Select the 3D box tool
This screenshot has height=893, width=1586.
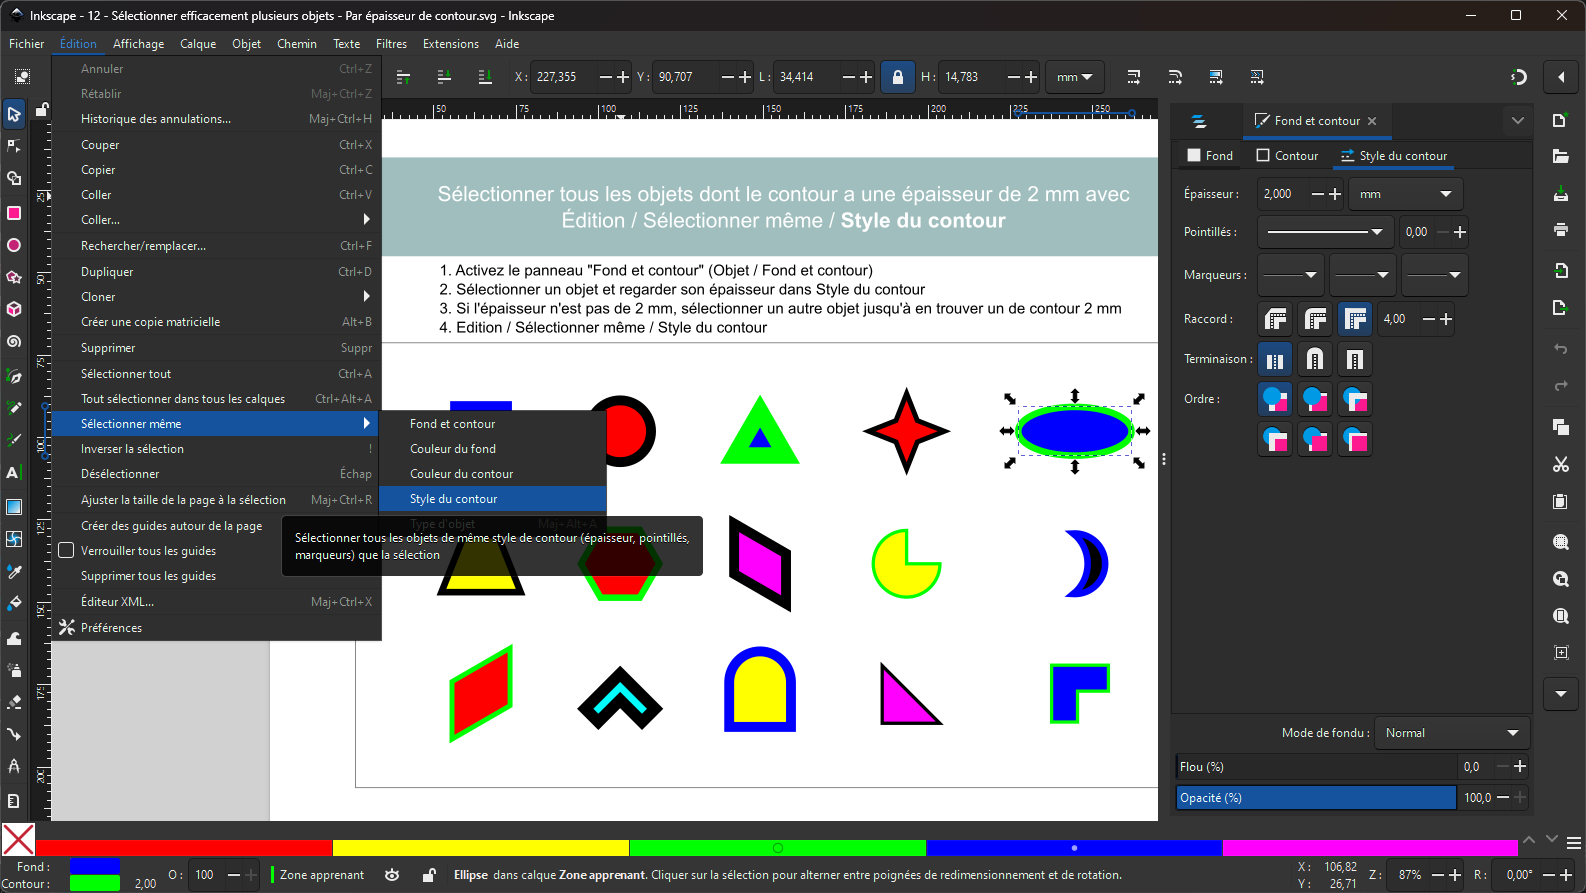click(14, 309)
